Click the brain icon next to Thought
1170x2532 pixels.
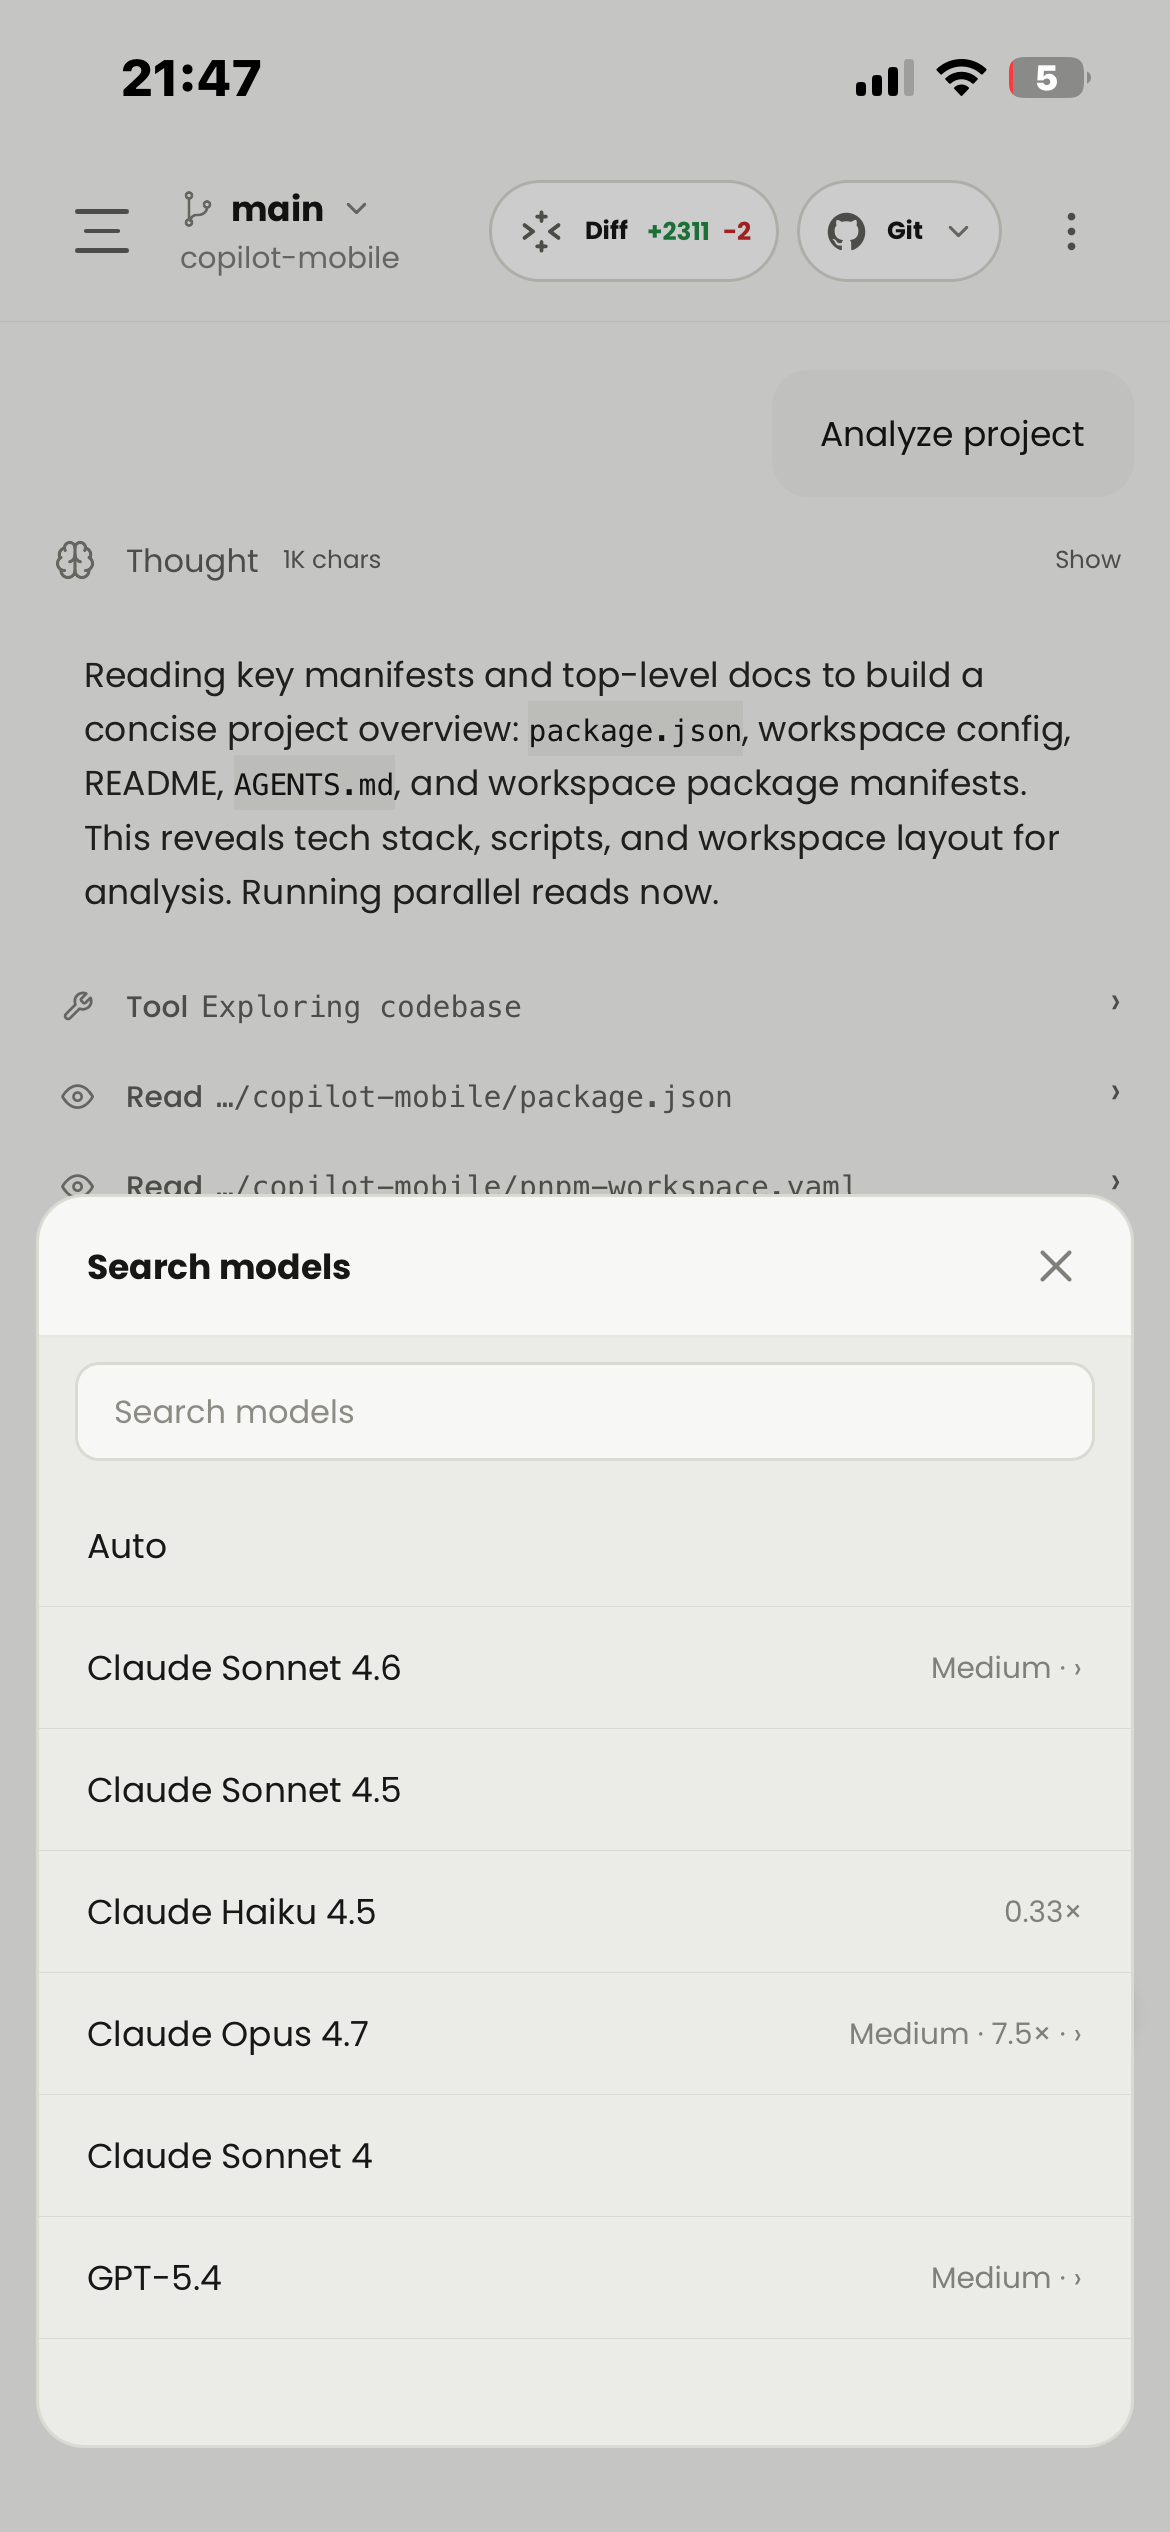click(74, 561)
